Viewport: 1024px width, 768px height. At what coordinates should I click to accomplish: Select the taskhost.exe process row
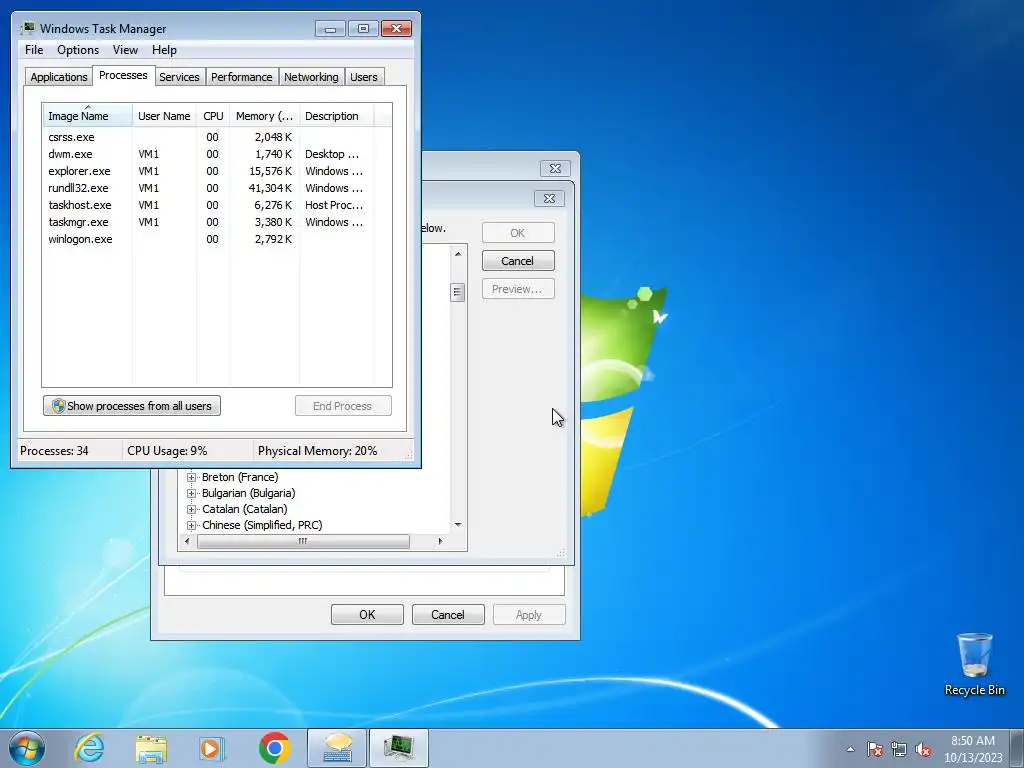[217, 205]
